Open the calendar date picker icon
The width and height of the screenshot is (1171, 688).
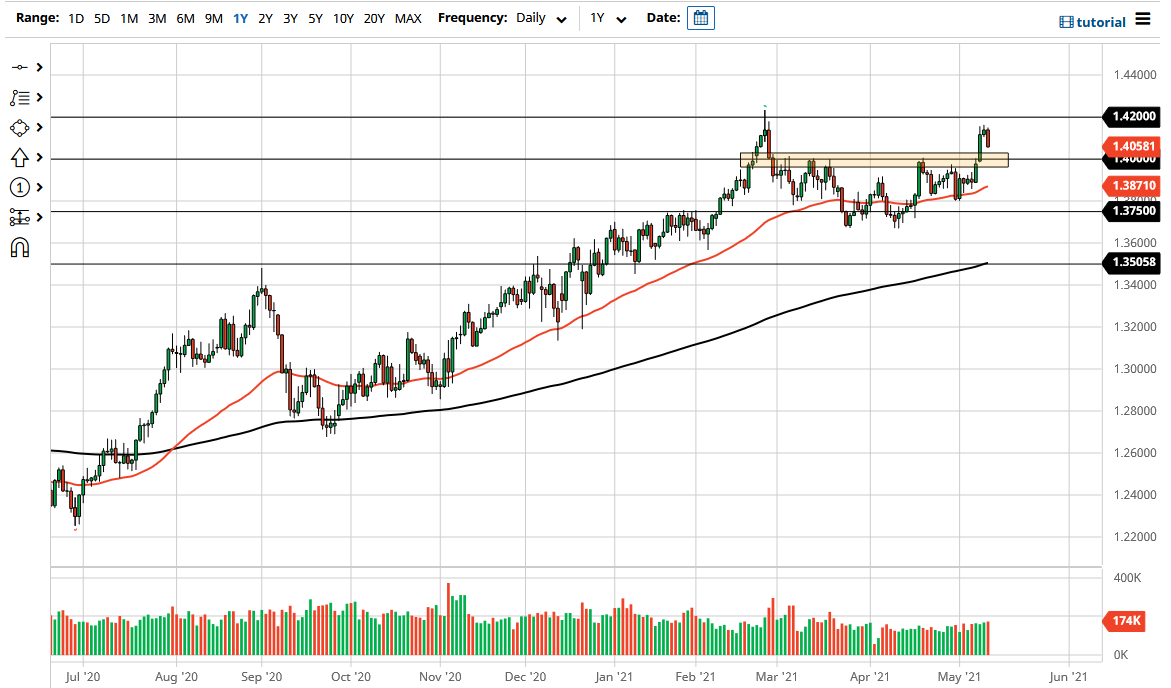[x=701, y=18]
